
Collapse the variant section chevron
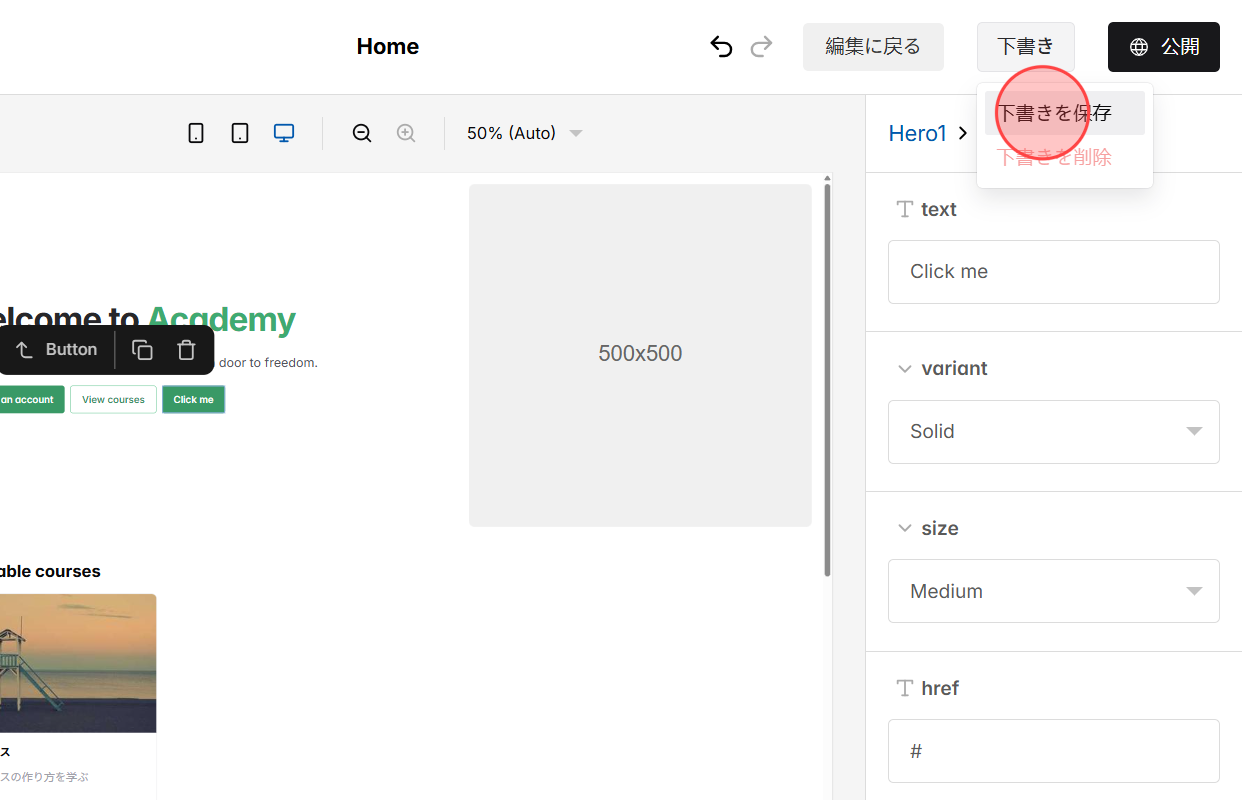pyautogui.click(x=905, y=368)
